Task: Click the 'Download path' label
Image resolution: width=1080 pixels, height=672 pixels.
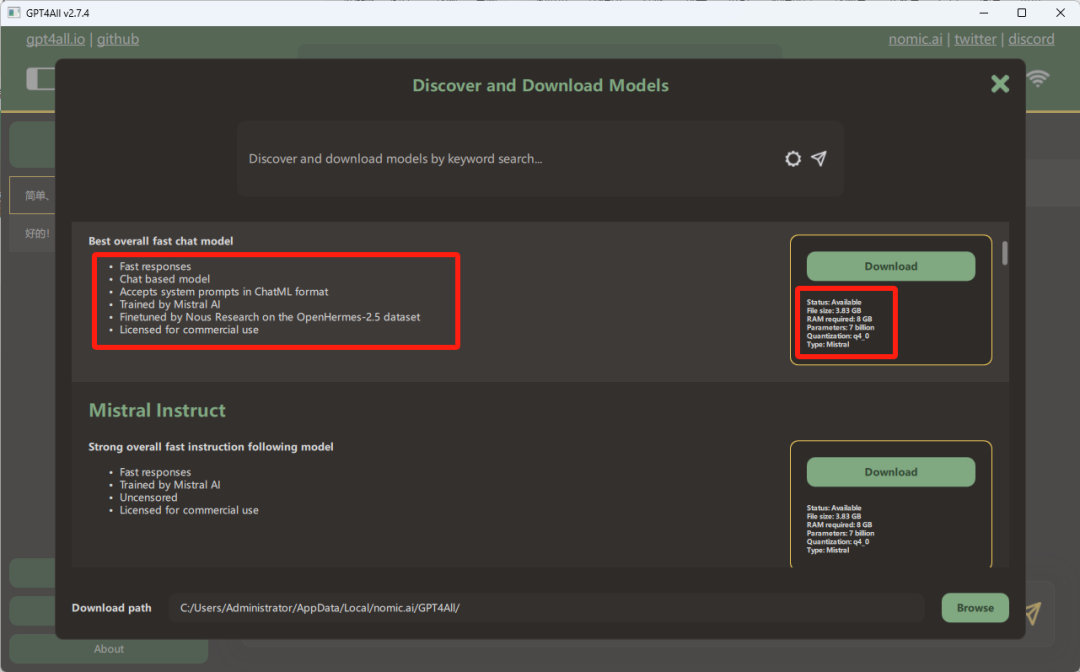Action: point(112,608)
